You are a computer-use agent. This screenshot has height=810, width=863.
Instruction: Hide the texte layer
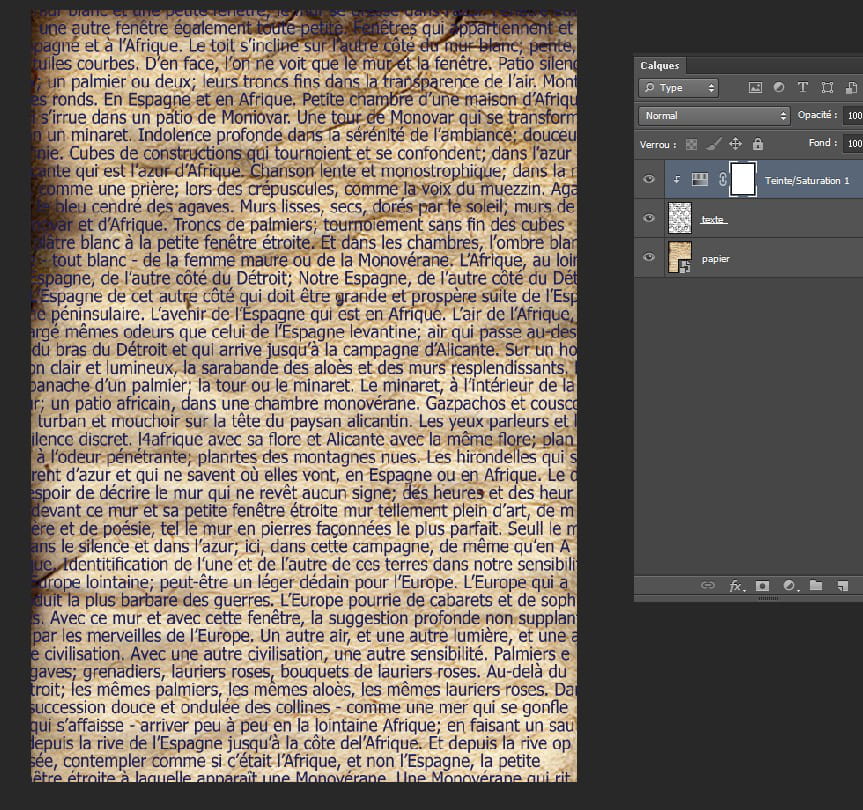649,218
